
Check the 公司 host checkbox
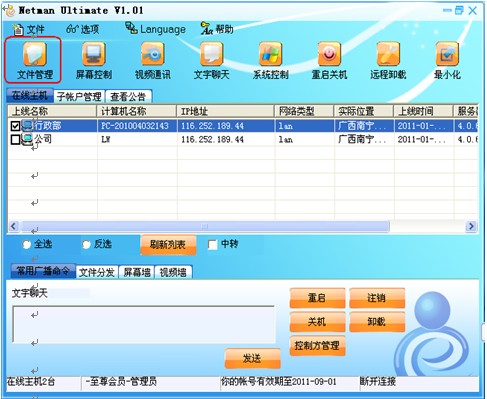click(15, 140)
